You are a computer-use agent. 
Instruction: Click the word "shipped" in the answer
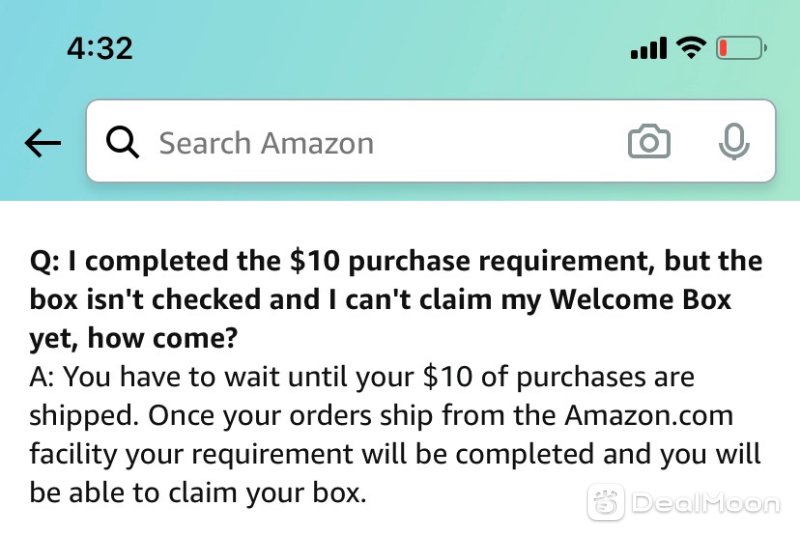click(83, 417)
